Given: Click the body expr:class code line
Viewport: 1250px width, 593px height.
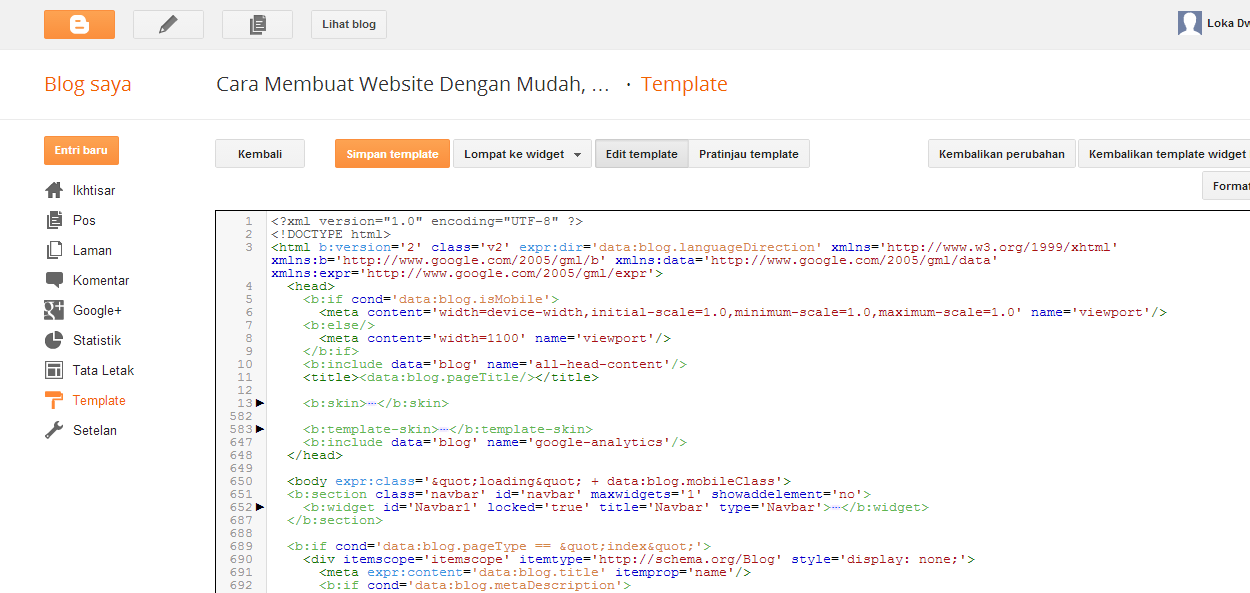Looking at the screenshot, I should point(539,481).
